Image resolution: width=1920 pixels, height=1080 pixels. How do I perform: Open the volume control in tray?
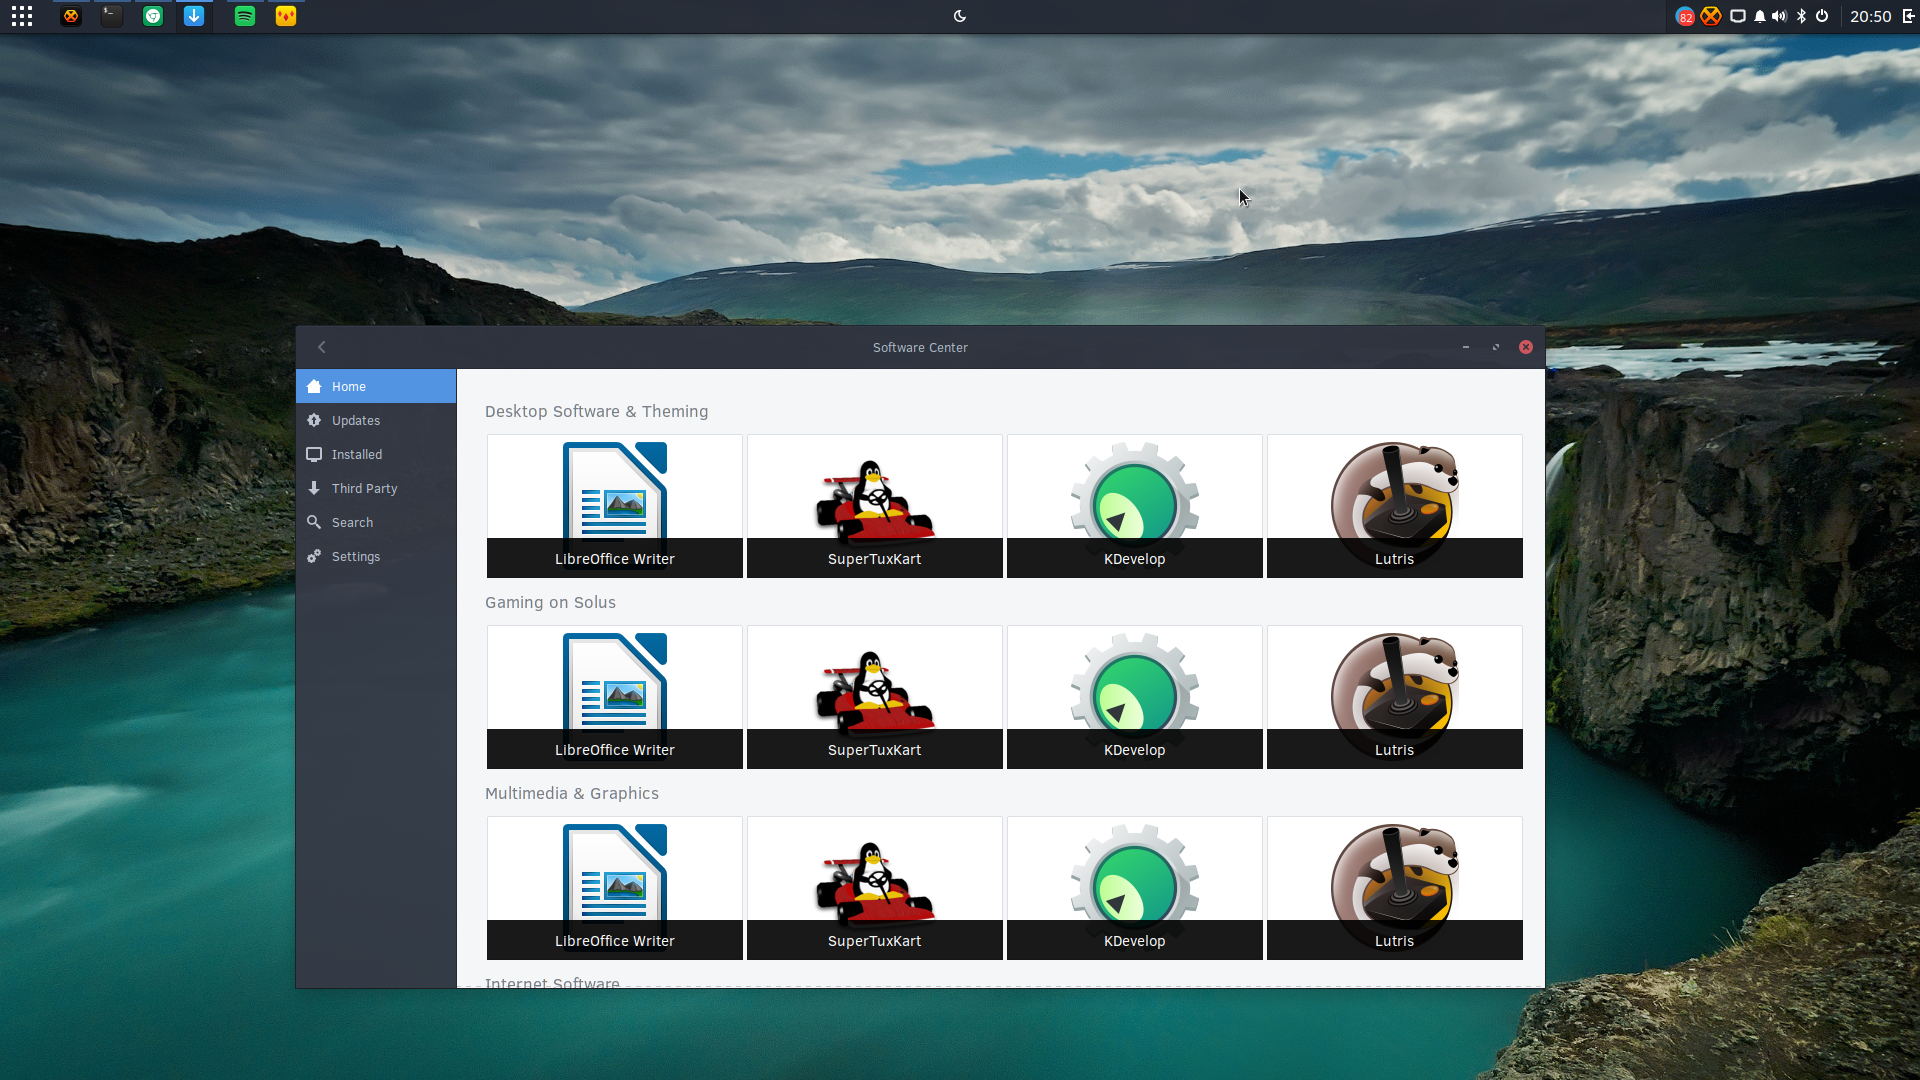(x=1779, y=16)
